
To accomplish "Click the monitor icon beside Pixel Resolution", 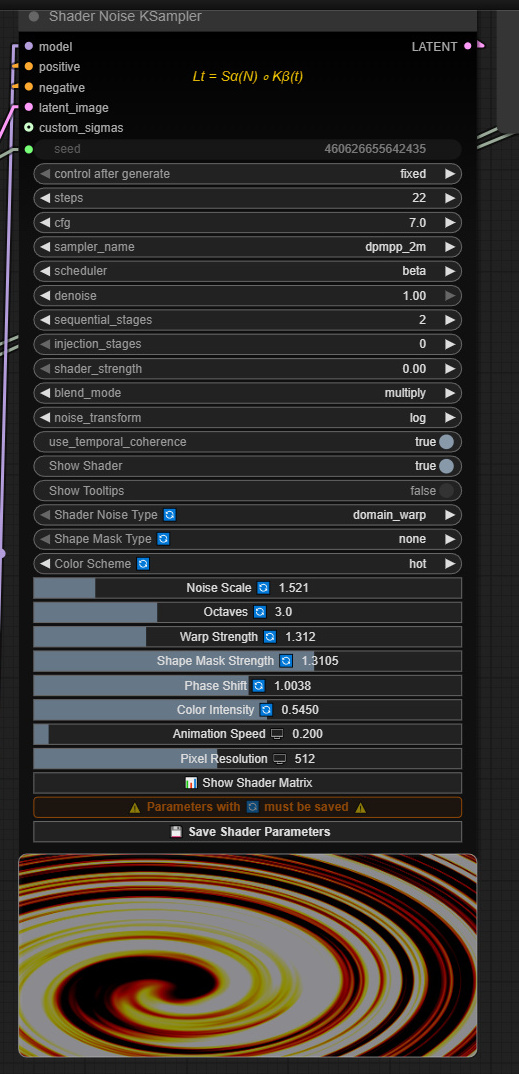I will 279,759.
